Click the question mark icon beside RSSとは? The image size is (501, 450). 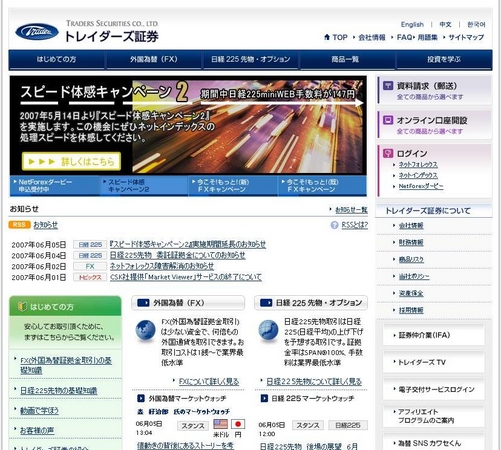334,225
